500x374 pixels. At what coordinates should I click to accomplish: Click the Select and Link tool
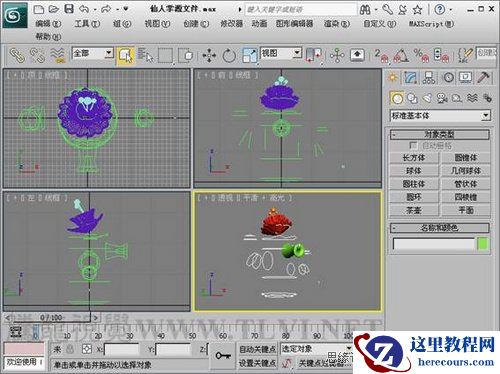[17, 55]
